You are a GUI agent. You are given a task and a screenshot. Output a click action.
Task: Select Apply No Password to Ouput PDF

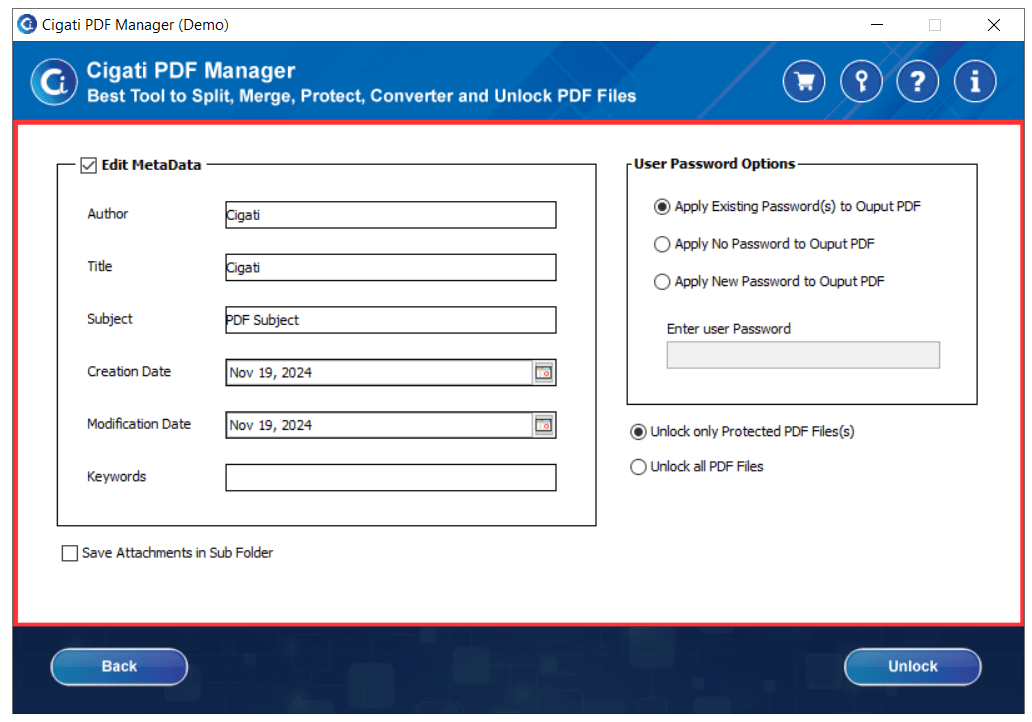point(662,244)
